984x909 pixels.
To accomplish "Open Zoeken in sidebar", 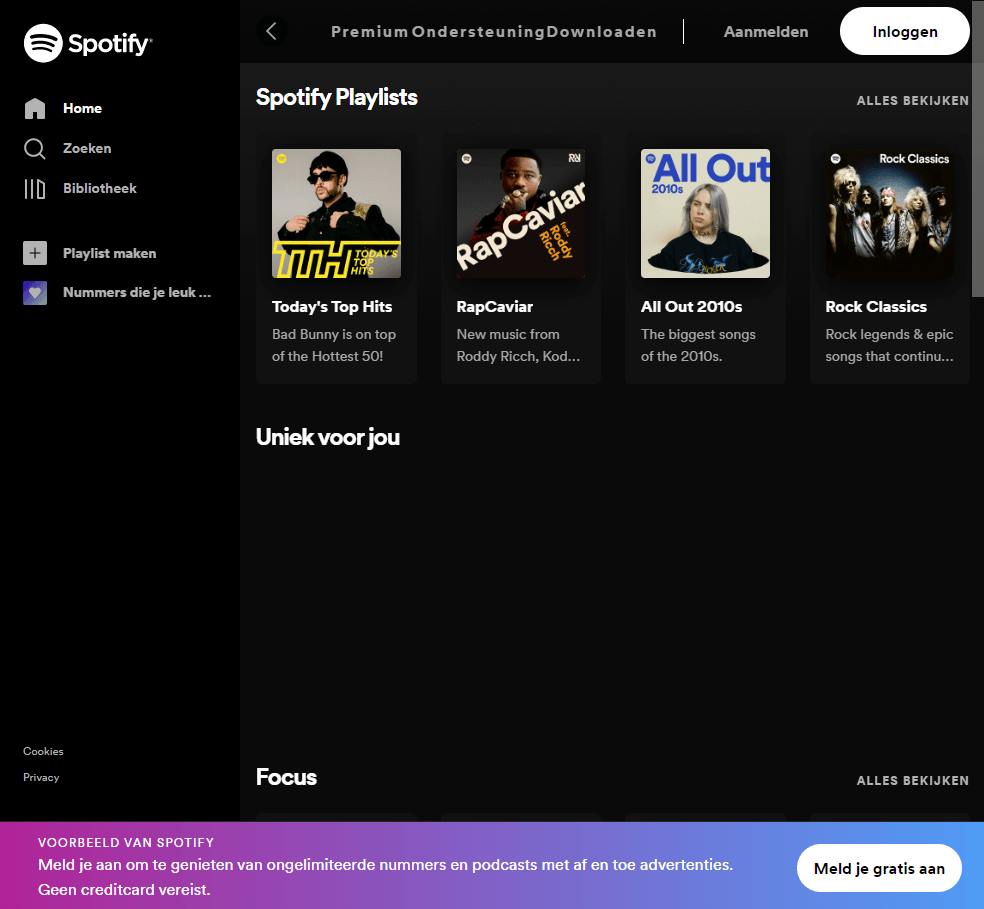I will click(87, 149).
